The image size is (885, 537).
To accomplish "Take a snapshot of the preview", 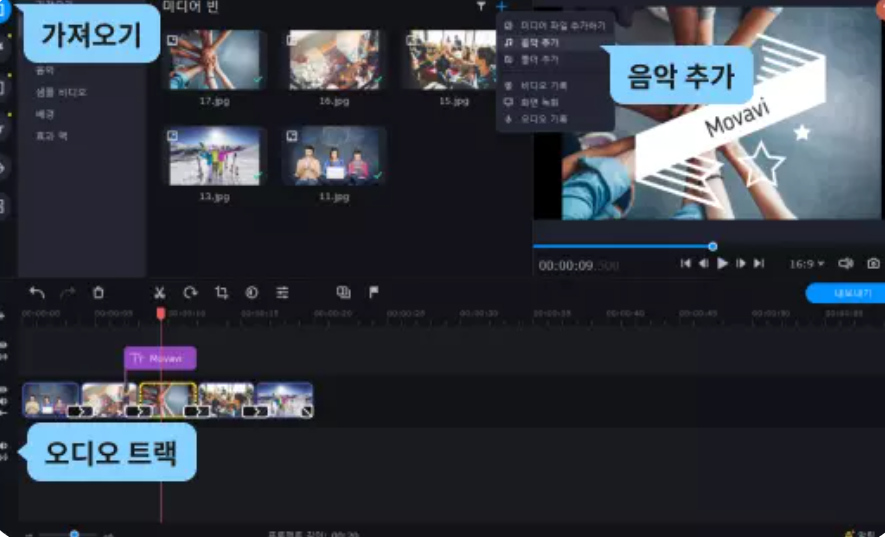I will pyautogui.click(x=873, y=263).
